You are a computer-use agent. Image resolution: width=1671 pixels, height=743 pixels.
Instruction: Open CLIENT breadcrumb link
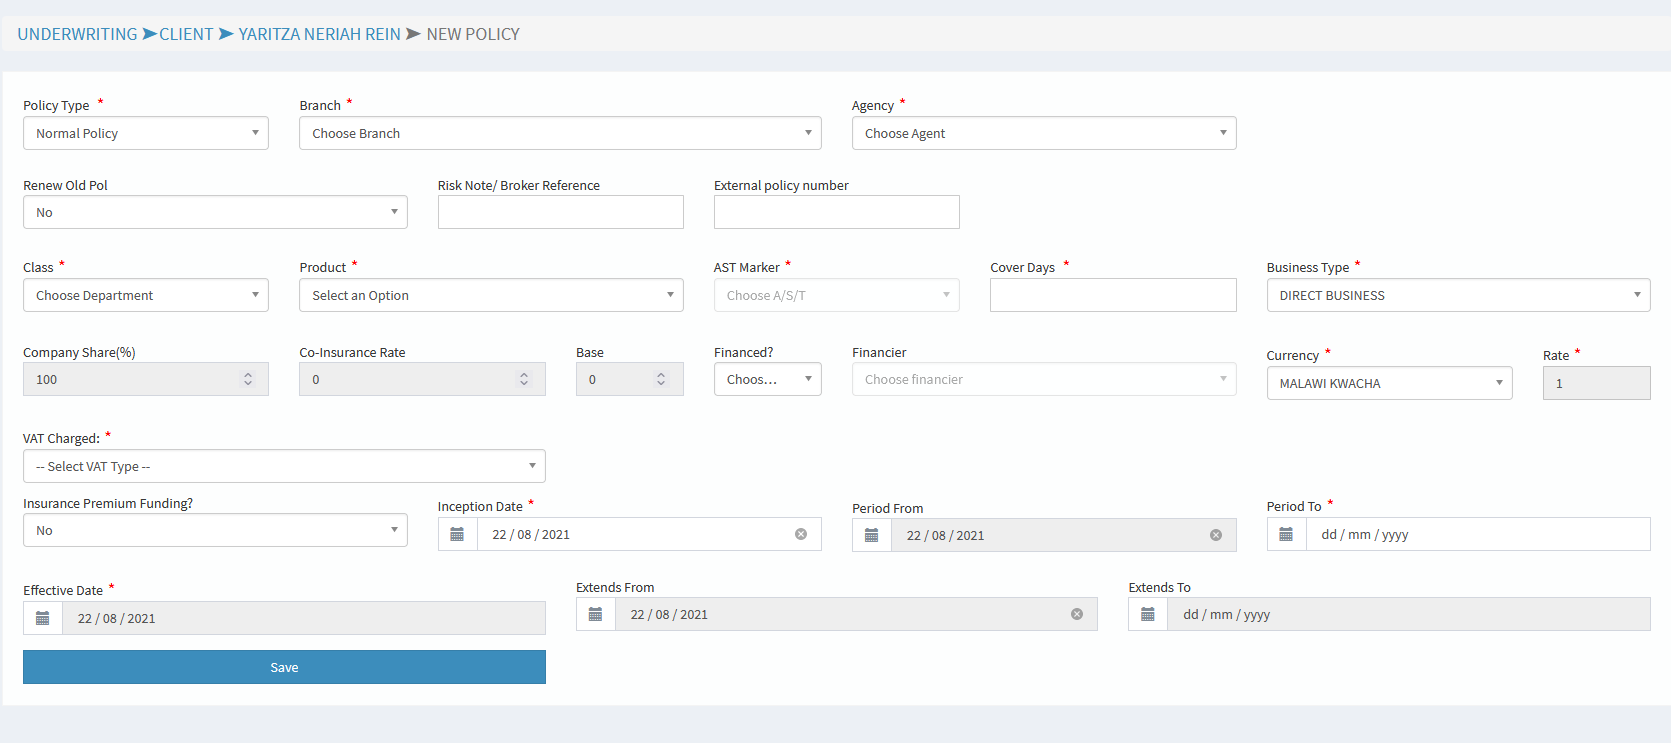tap(186, 34)
